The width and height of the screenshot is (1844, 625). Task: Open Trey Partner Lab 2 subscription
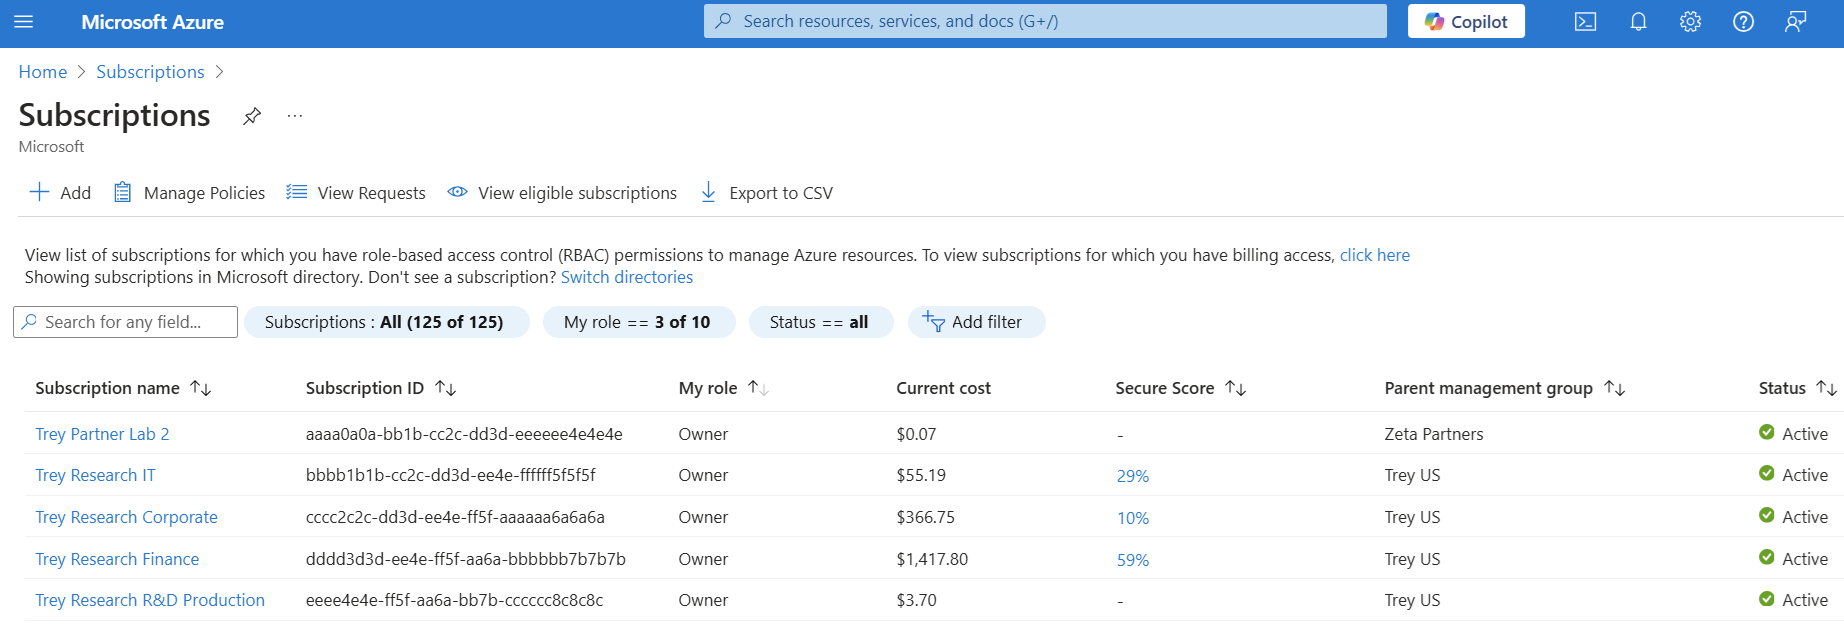102,434
